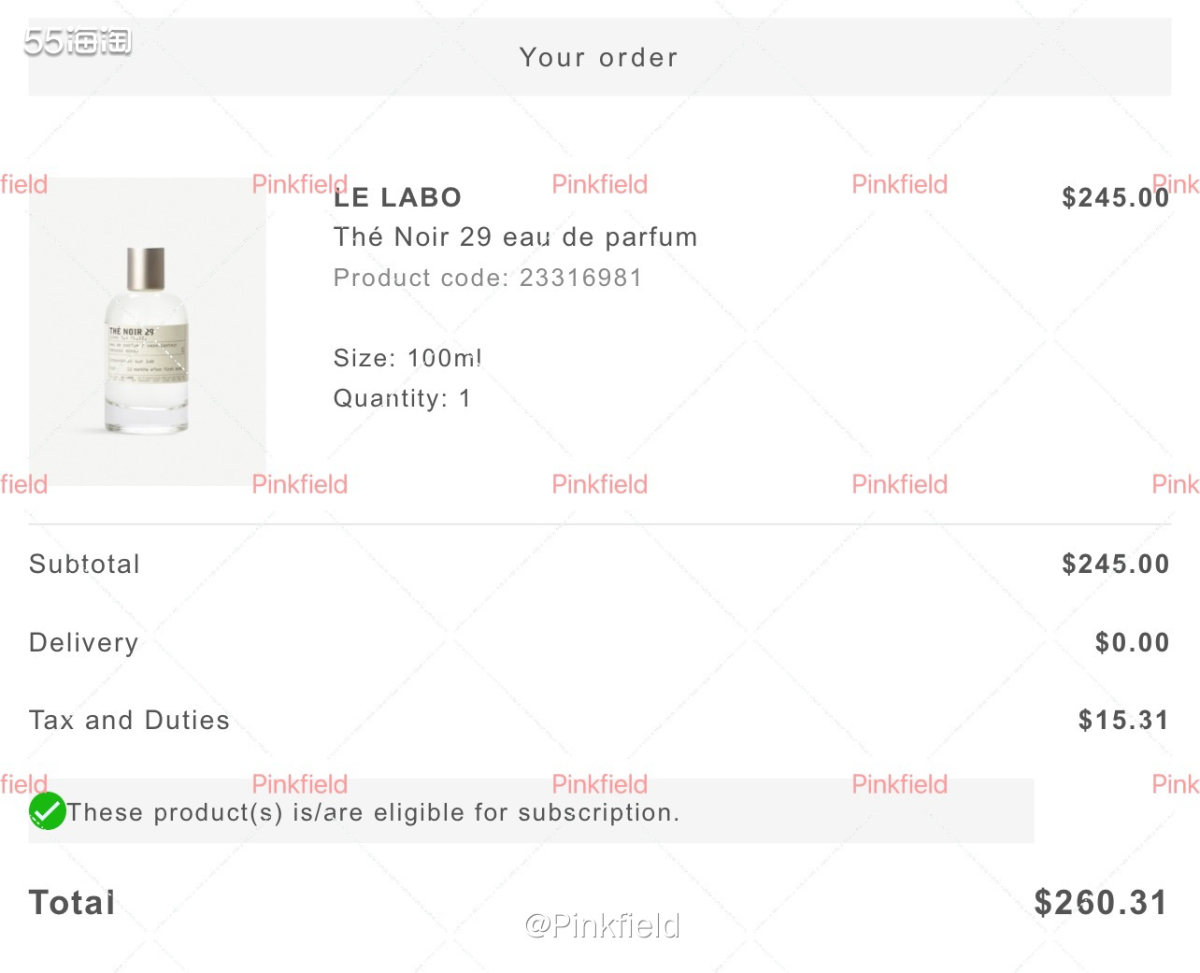Click the green checkmark subscription icon

(47, 811)
